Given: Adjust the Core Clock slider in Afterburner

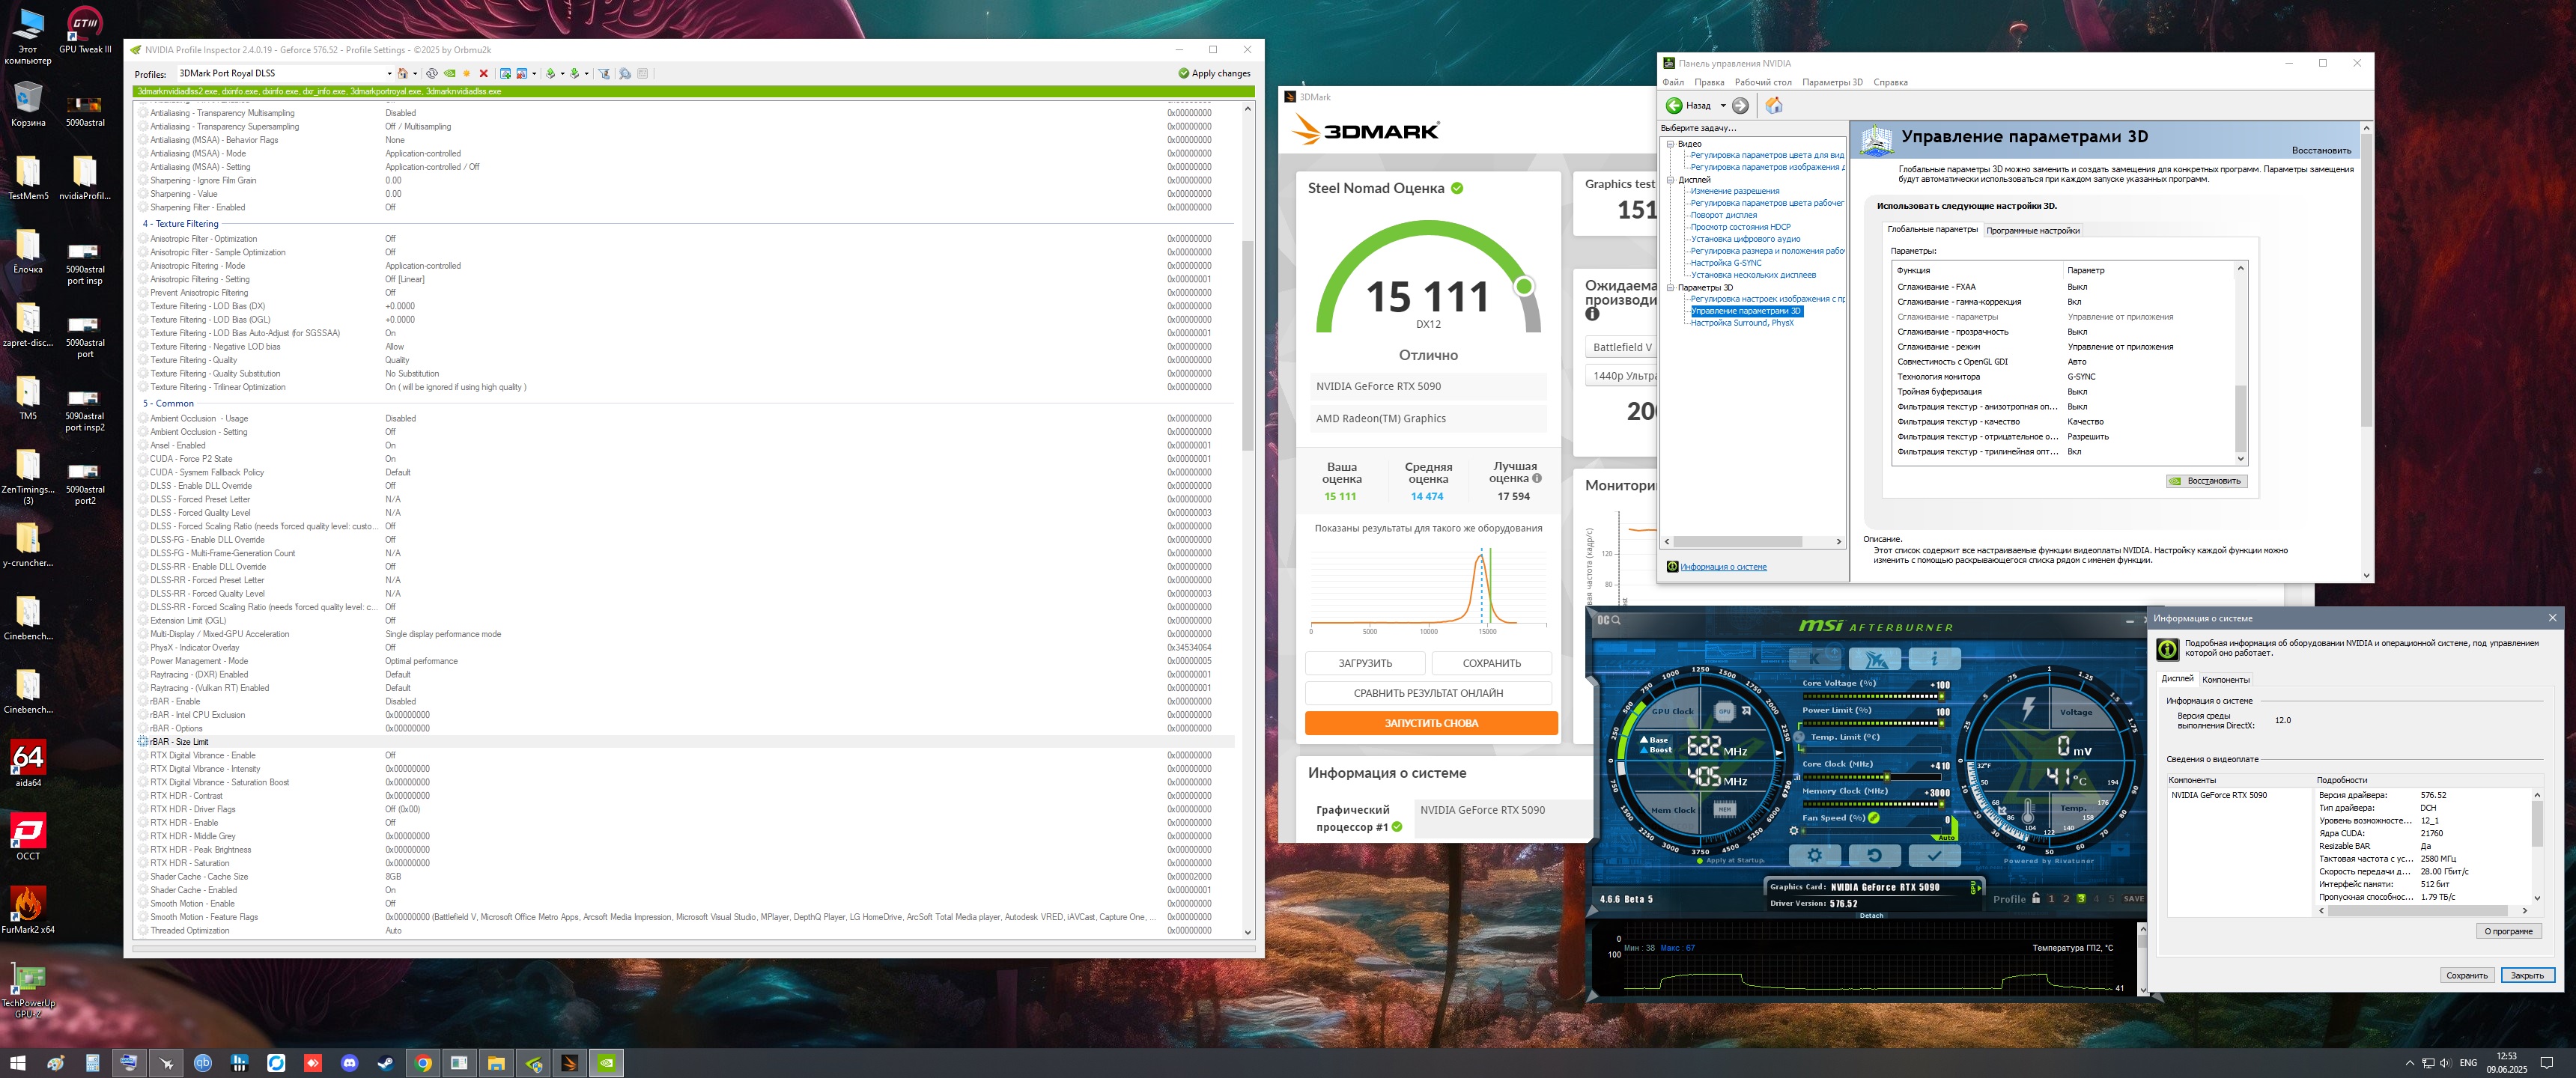Looking at the screenshot, I should click(x=1887, y=777).
